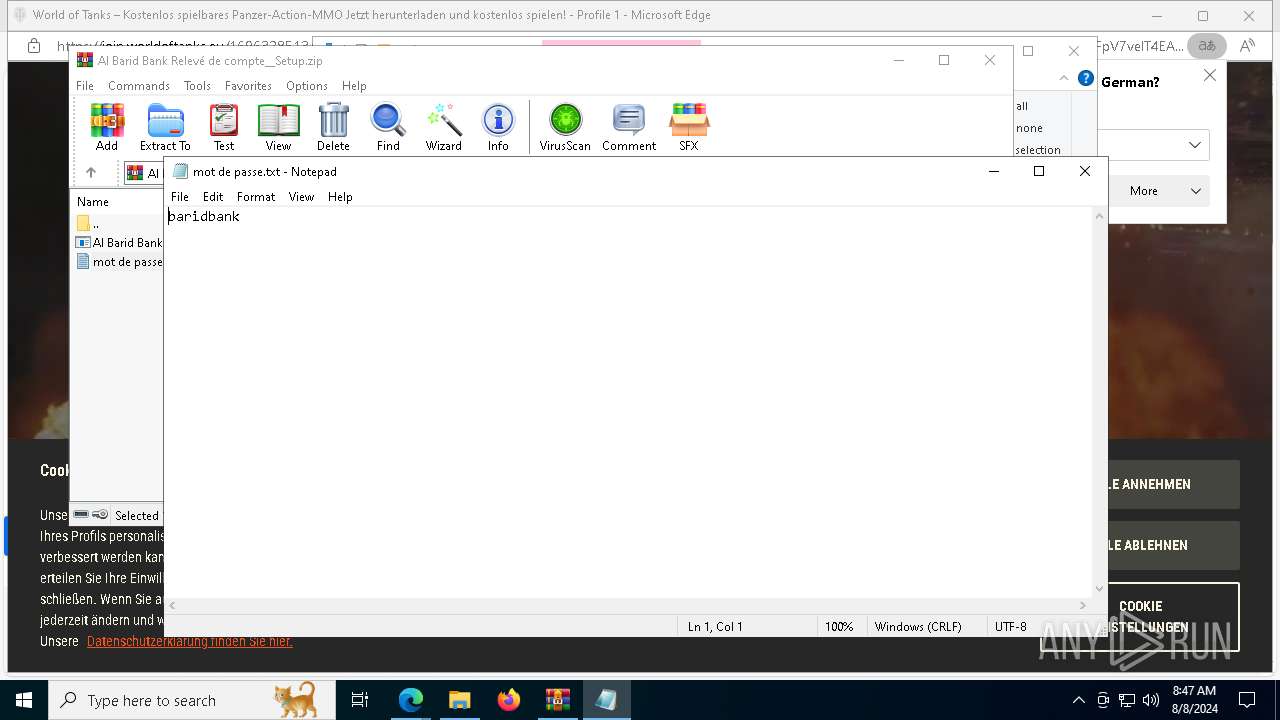Screen dimensions: 1280x720
Task: Open Notepad File menu
Action: 180,197
